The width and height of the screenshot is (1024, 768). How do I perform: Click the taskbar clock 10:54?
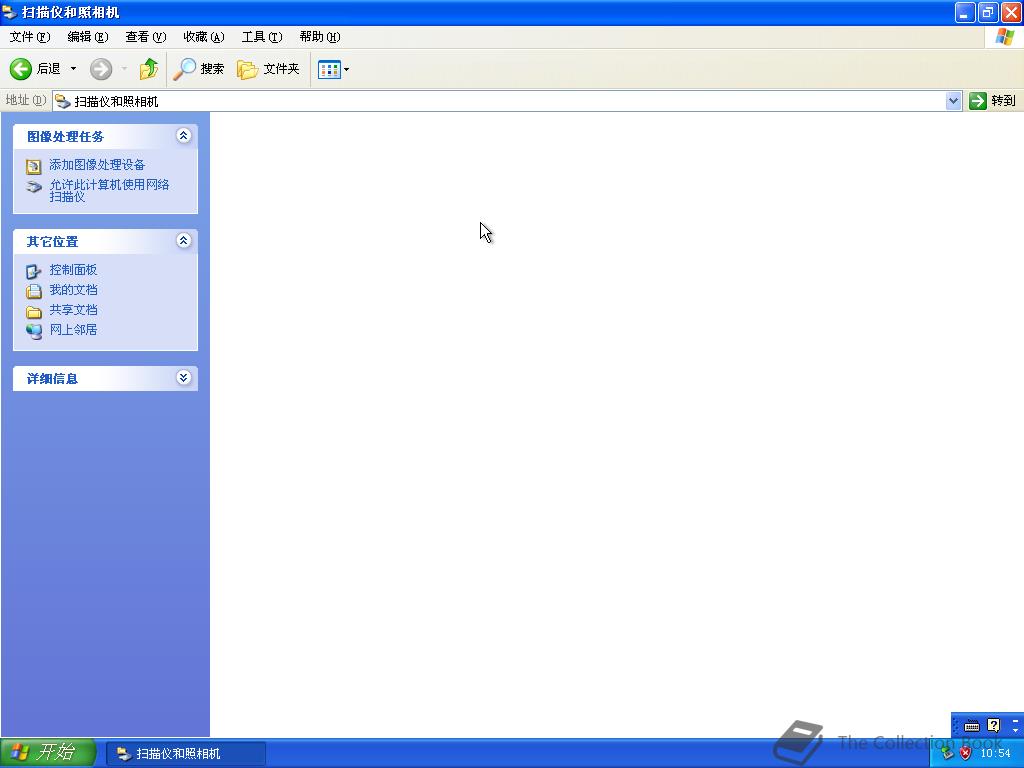pyautogui.click(x=995, y=754)
